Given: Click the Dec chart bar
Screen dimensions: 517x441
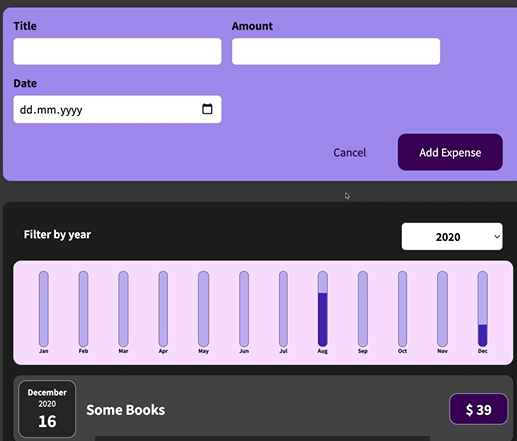Looking at the screenshot, I should click(x=482, y=309).
